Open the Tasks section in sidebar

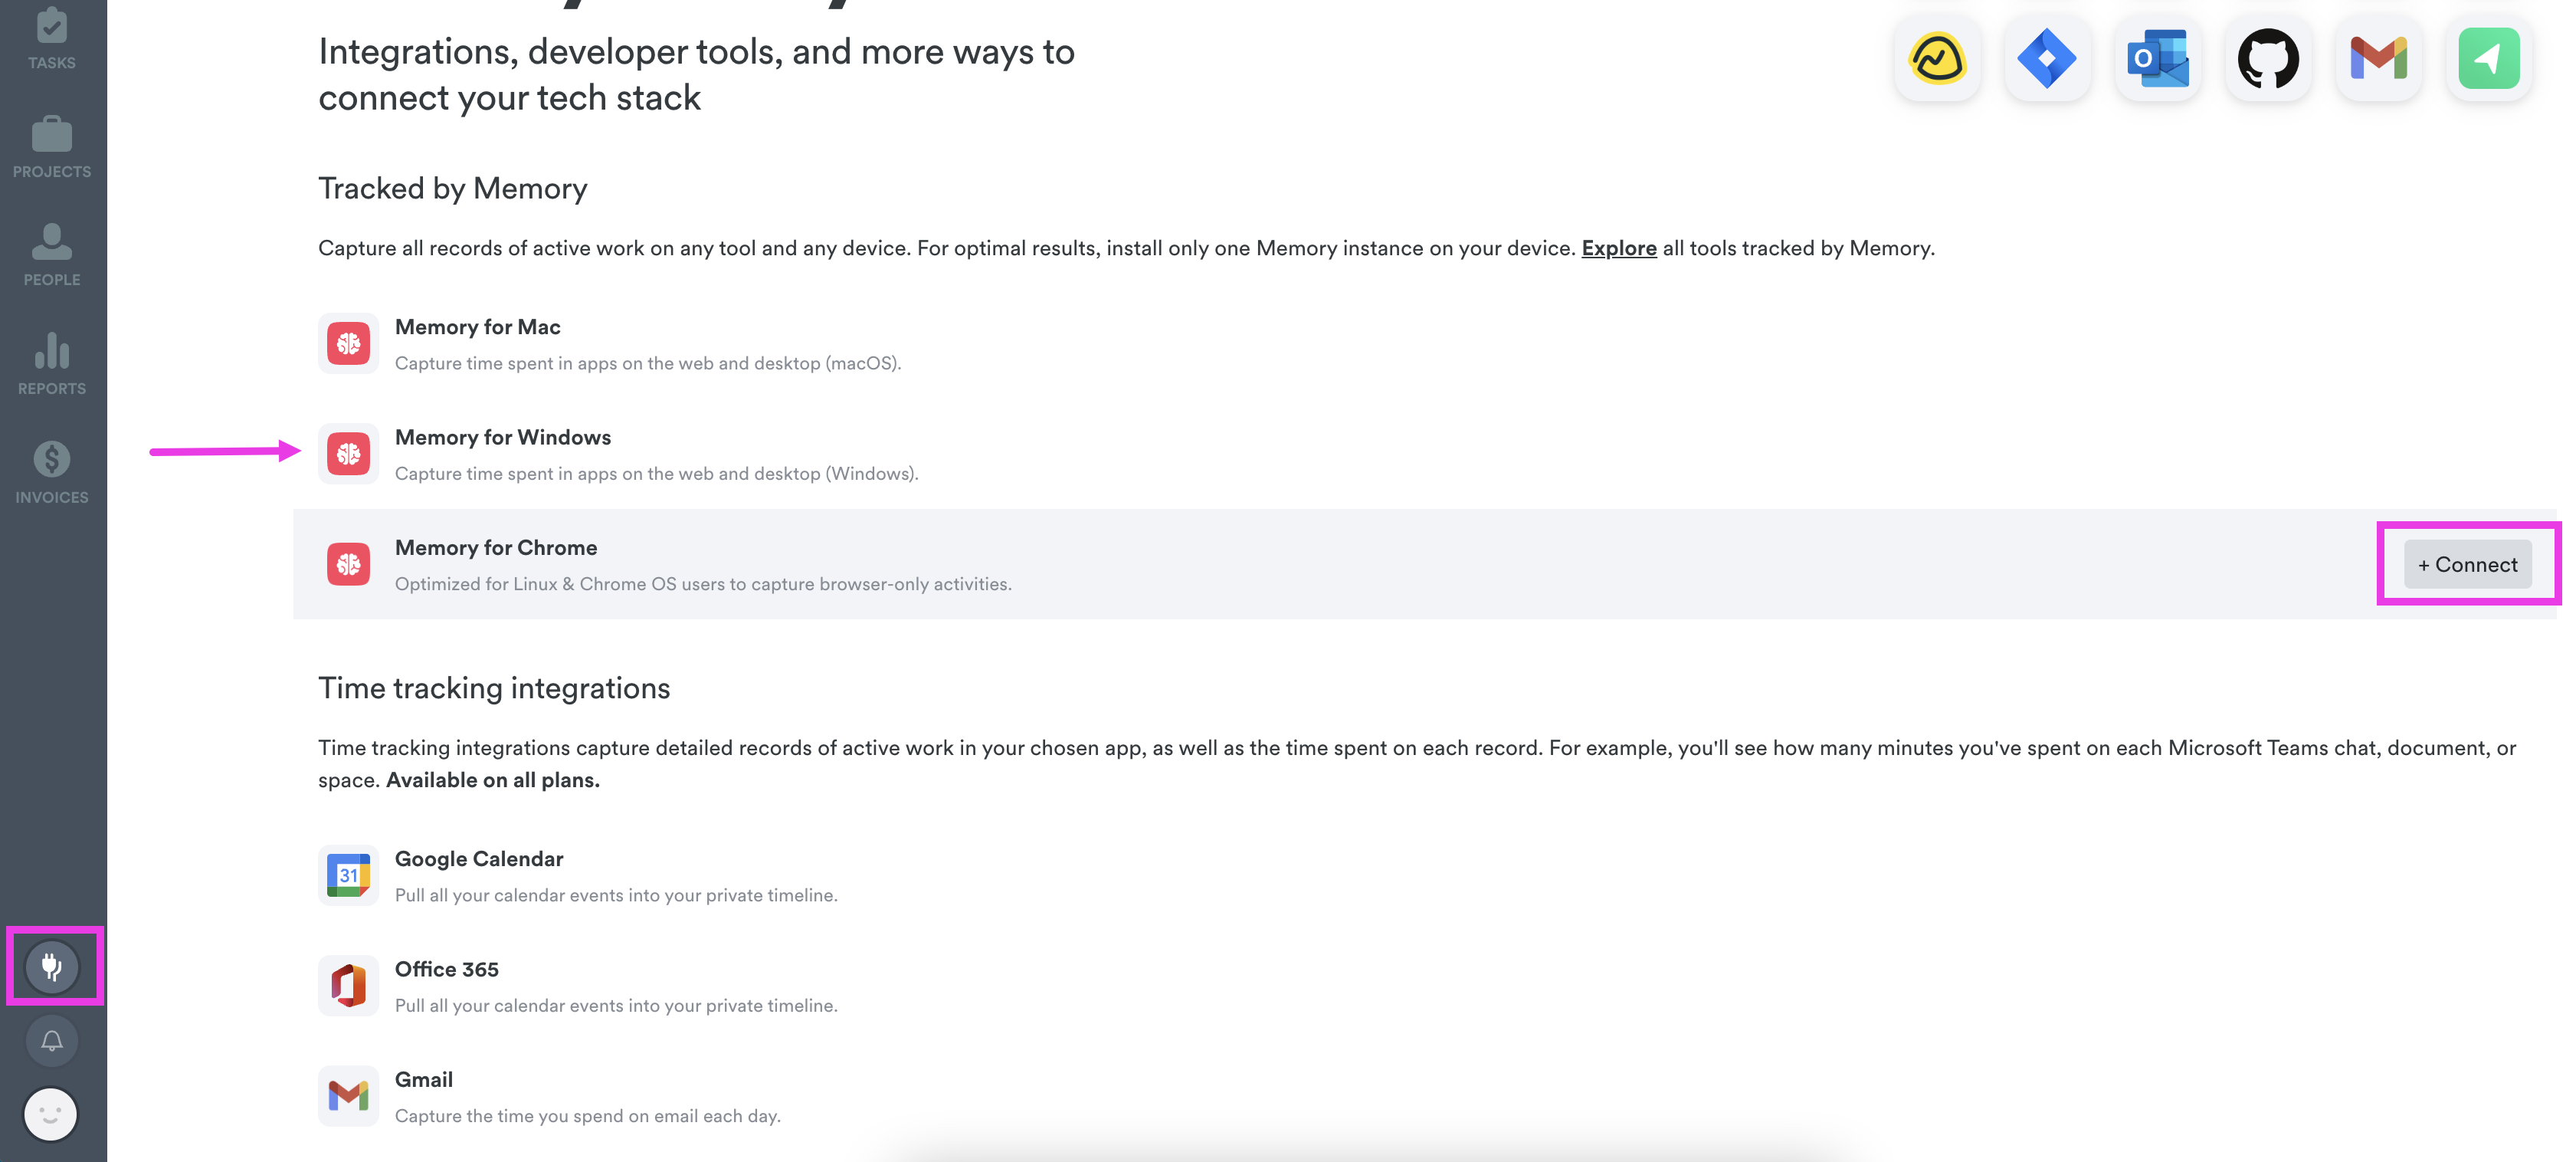point(52,40)
